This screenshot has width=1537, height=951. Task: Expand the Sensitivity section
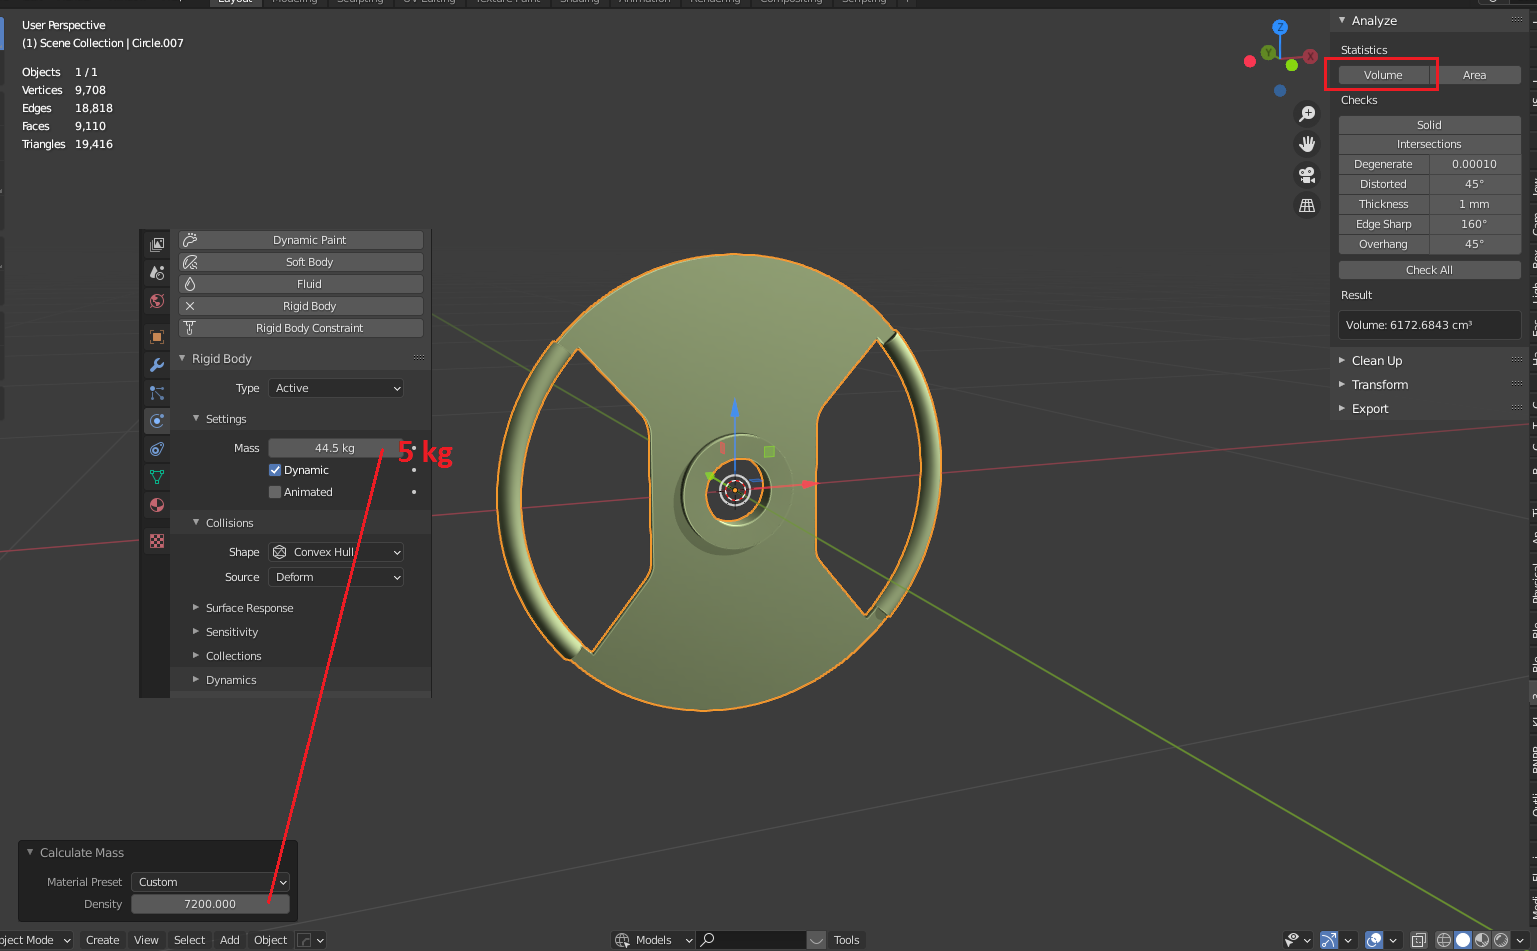[231, 632]
